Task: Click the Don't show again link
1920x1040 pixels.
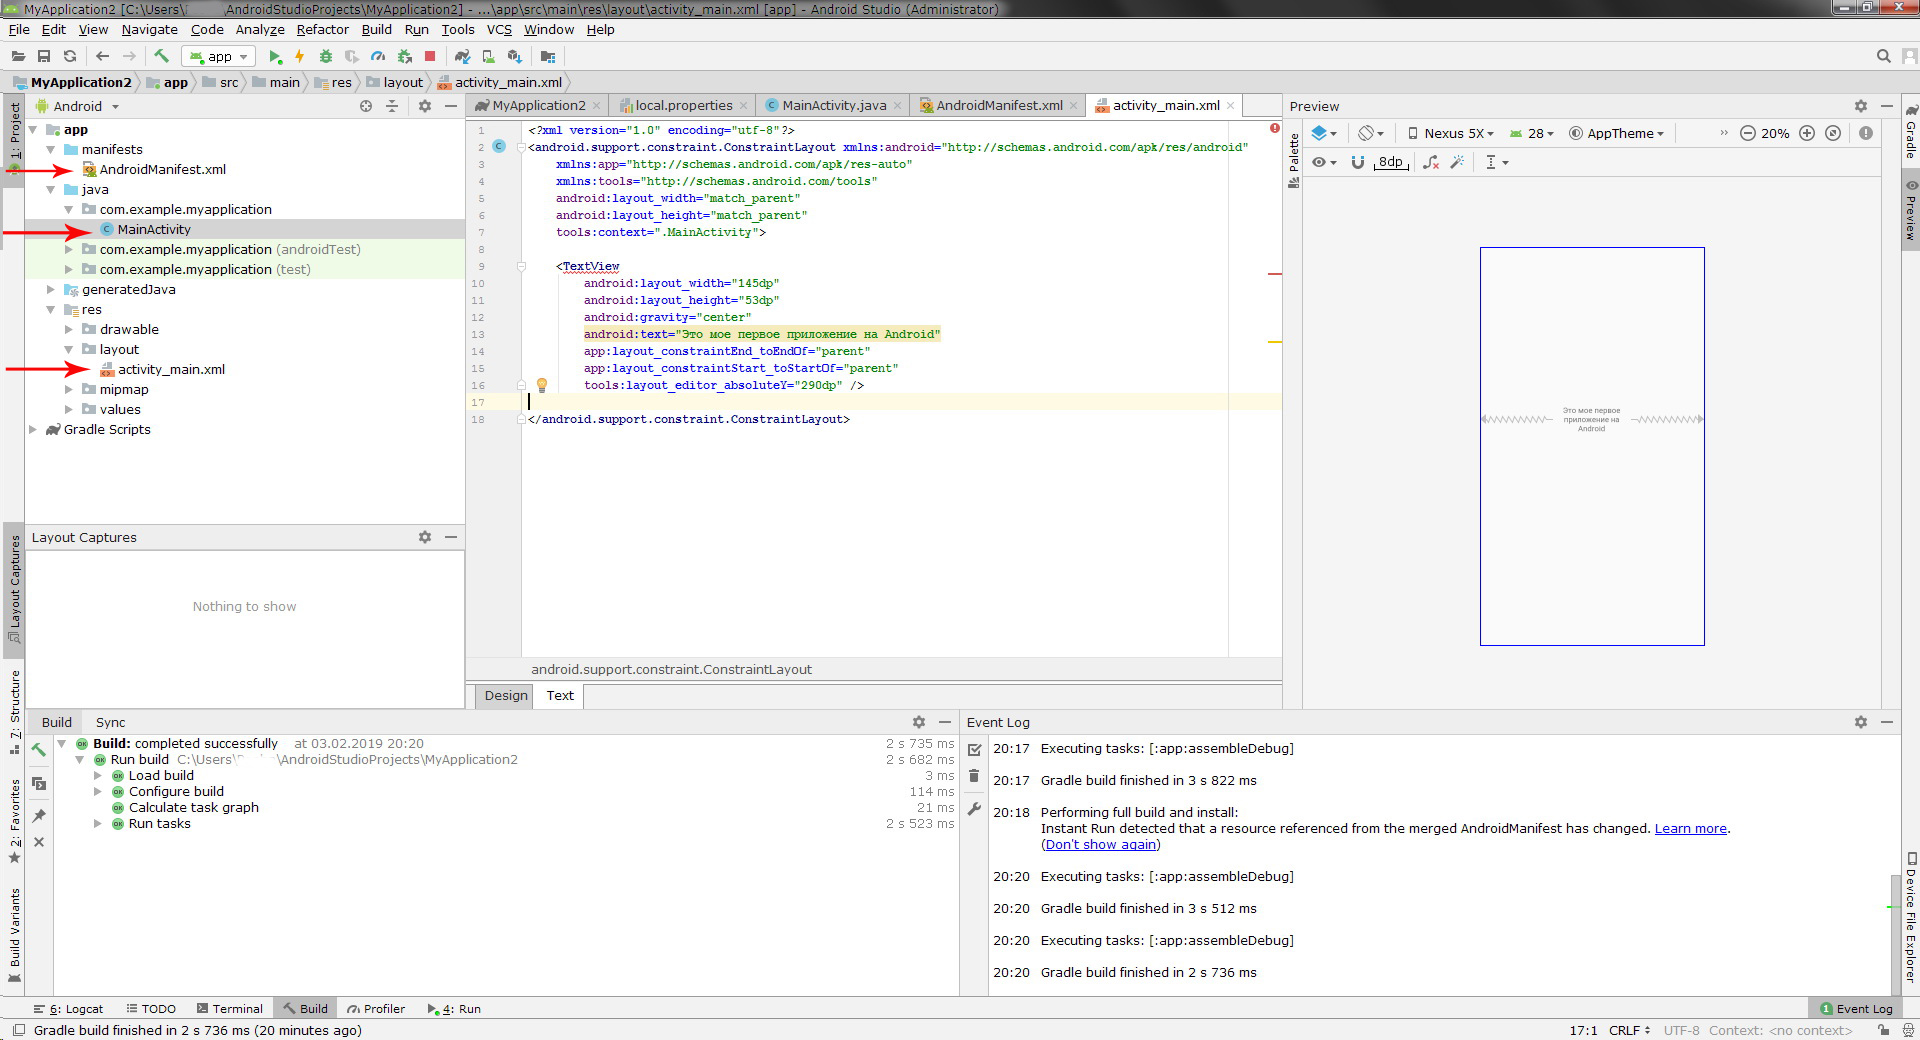Action: pyautogui.click(x=1100, y=844)
